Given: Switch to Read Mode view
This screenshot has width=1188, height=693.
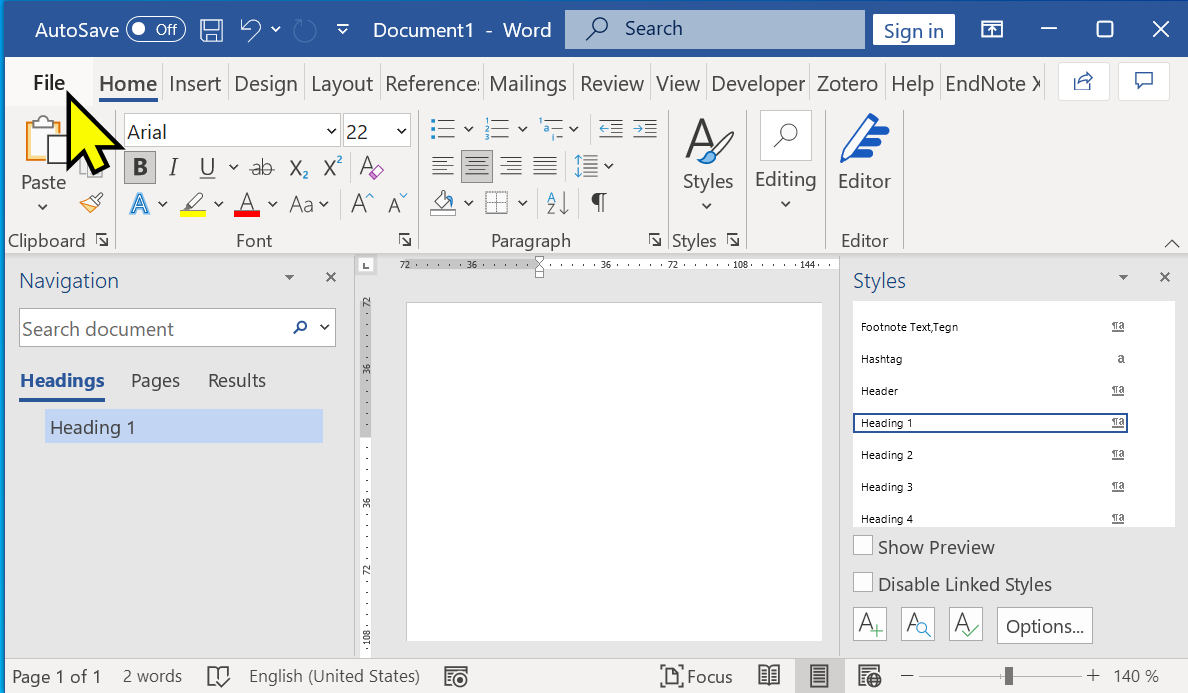Looking at the screenshot, I should (769, 676).
